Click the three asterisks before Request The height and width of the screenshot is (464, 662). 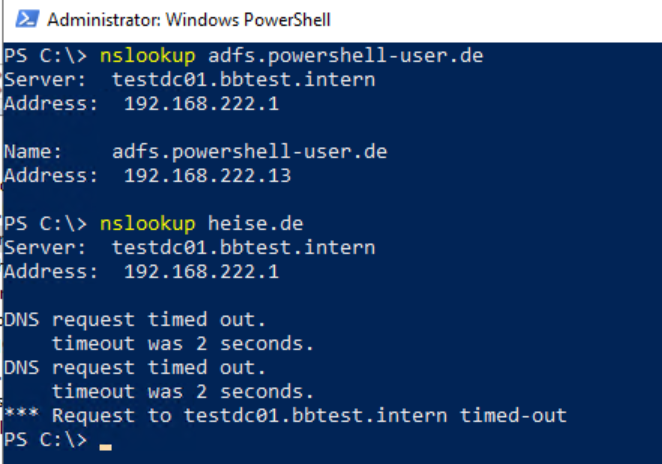click(x=22, y=413)
